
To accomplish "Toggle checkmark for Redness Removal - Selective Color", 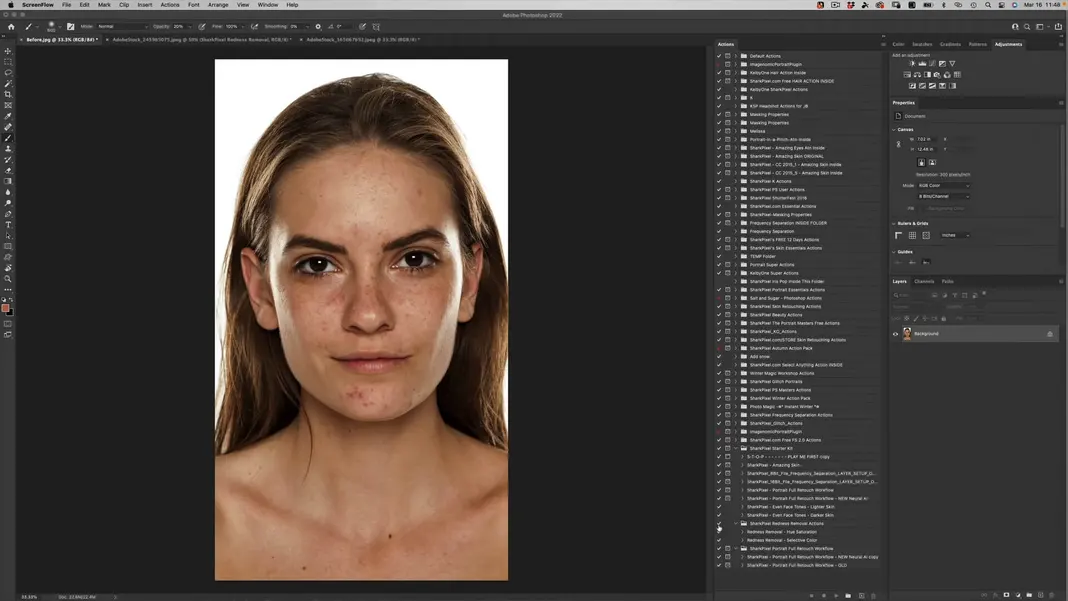I will pyautogui.click(x=719, y=540).
